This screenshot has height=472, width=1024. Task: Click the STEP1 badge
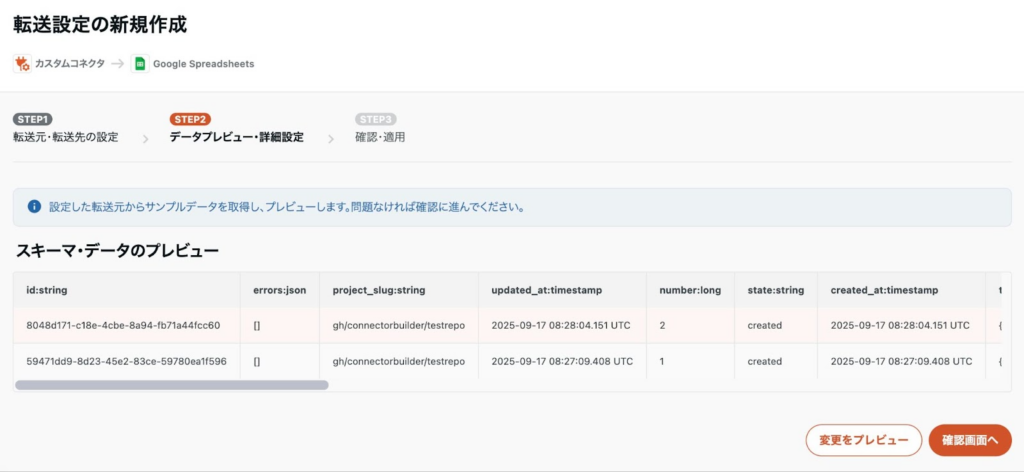tap(33, 119)
